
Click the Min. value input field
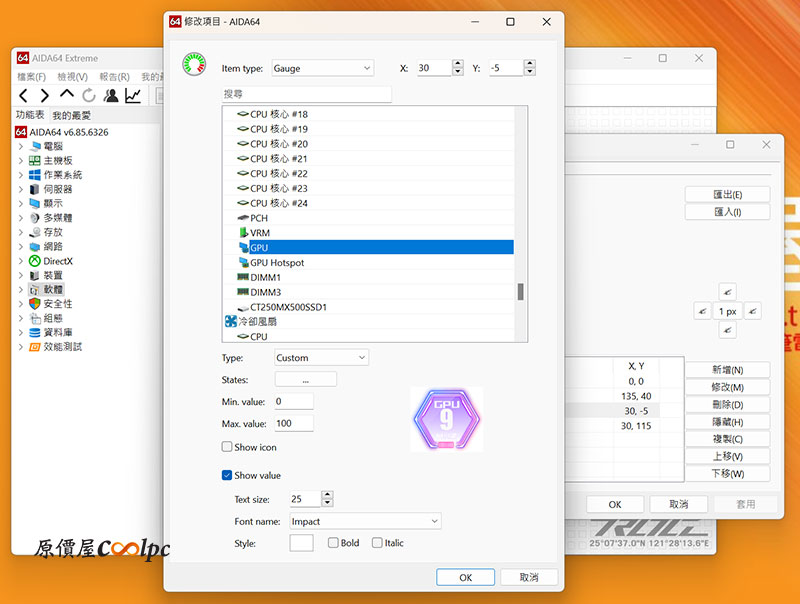pos(294,401)
